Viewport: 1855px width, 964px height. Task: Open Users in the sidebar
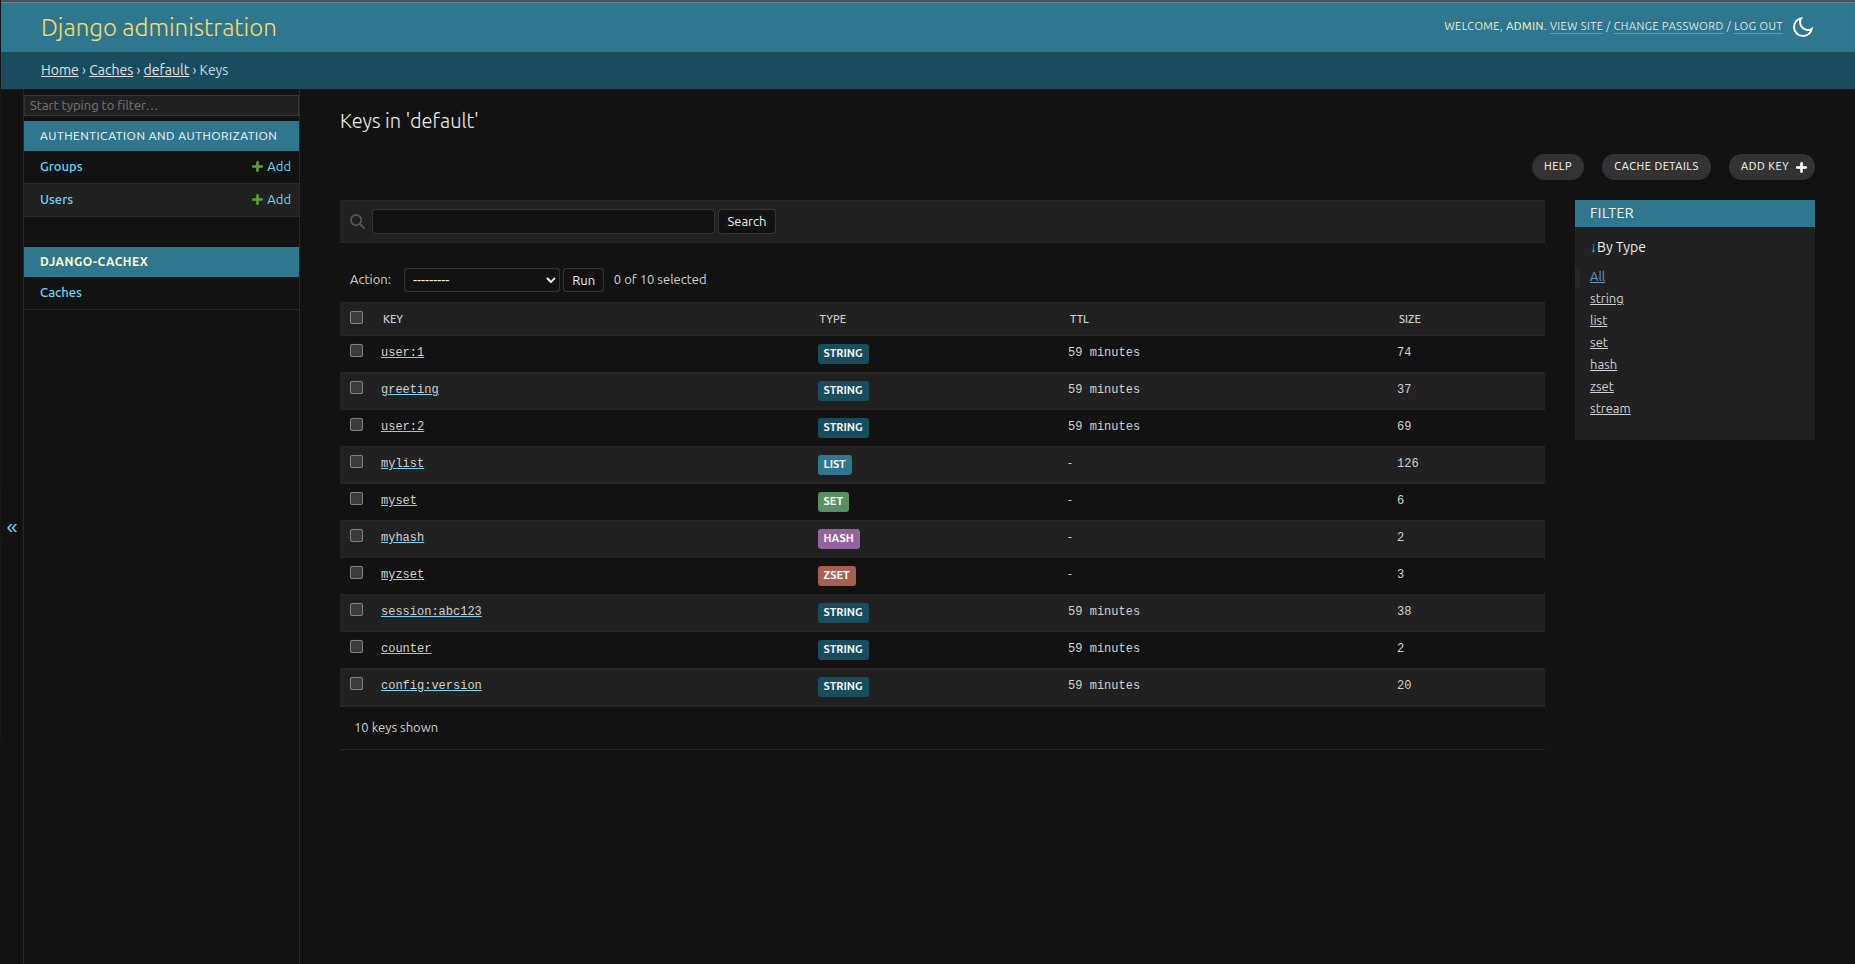coord(56,200)
